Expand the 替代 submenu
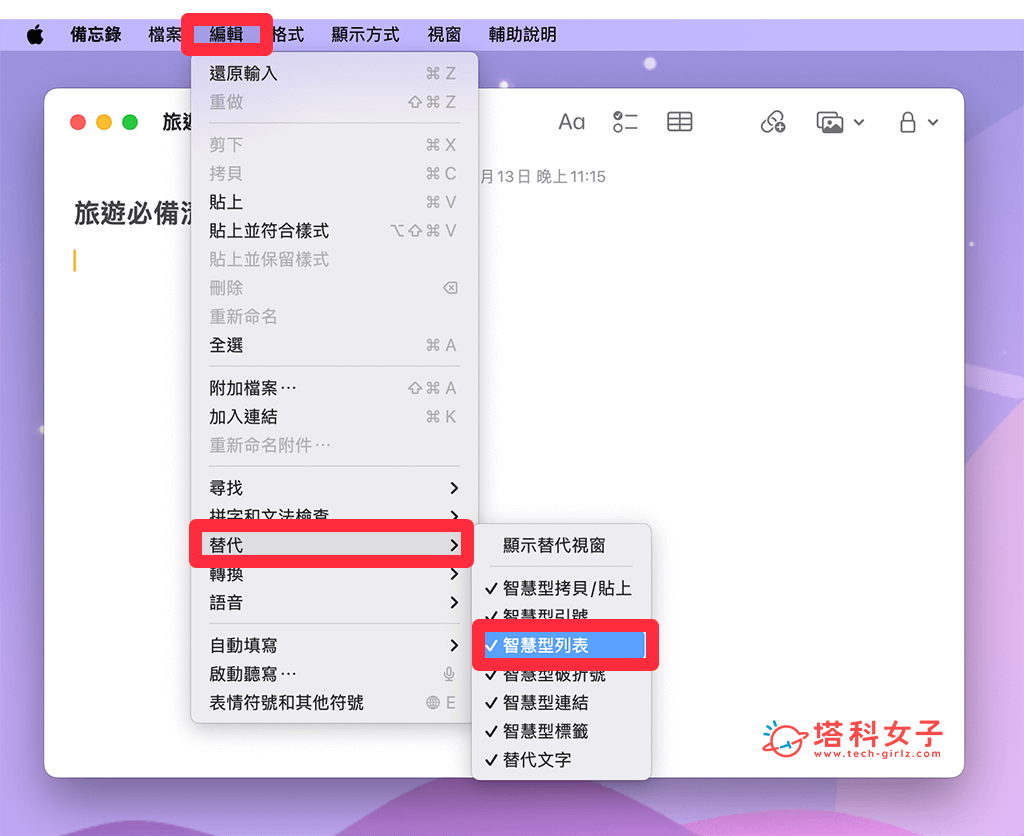1024x836 pixels. click(x=331, y=545)
